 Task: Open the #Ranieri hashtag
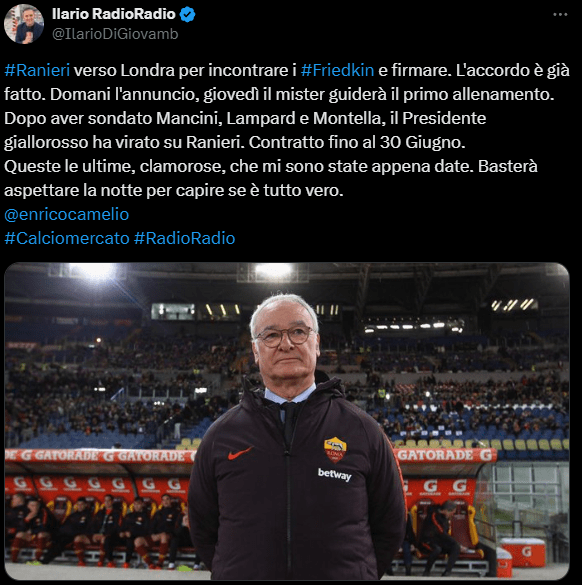[37, 70]
